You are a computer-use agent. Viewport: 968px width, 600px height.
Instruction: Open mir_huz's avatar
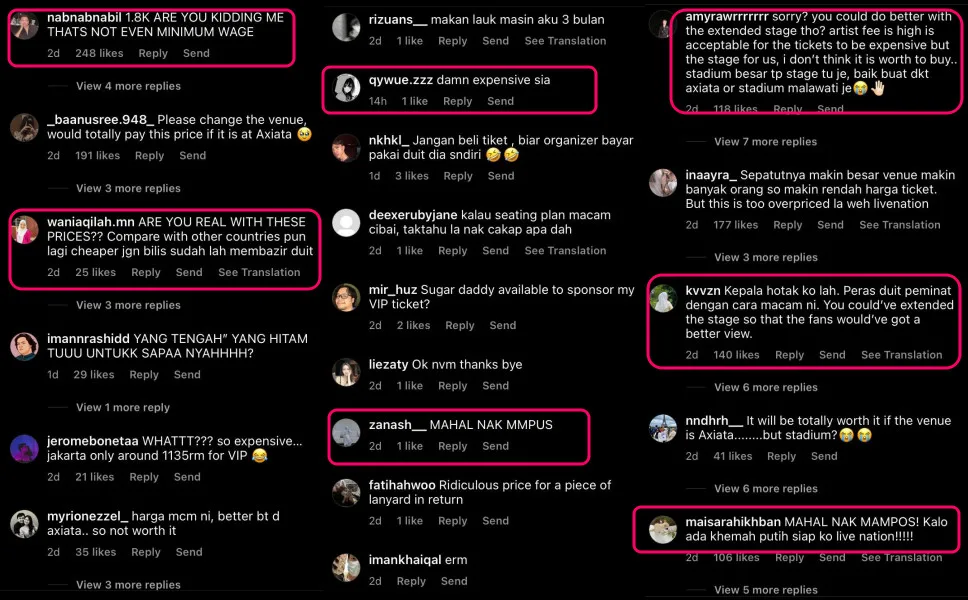click(346, 297)
